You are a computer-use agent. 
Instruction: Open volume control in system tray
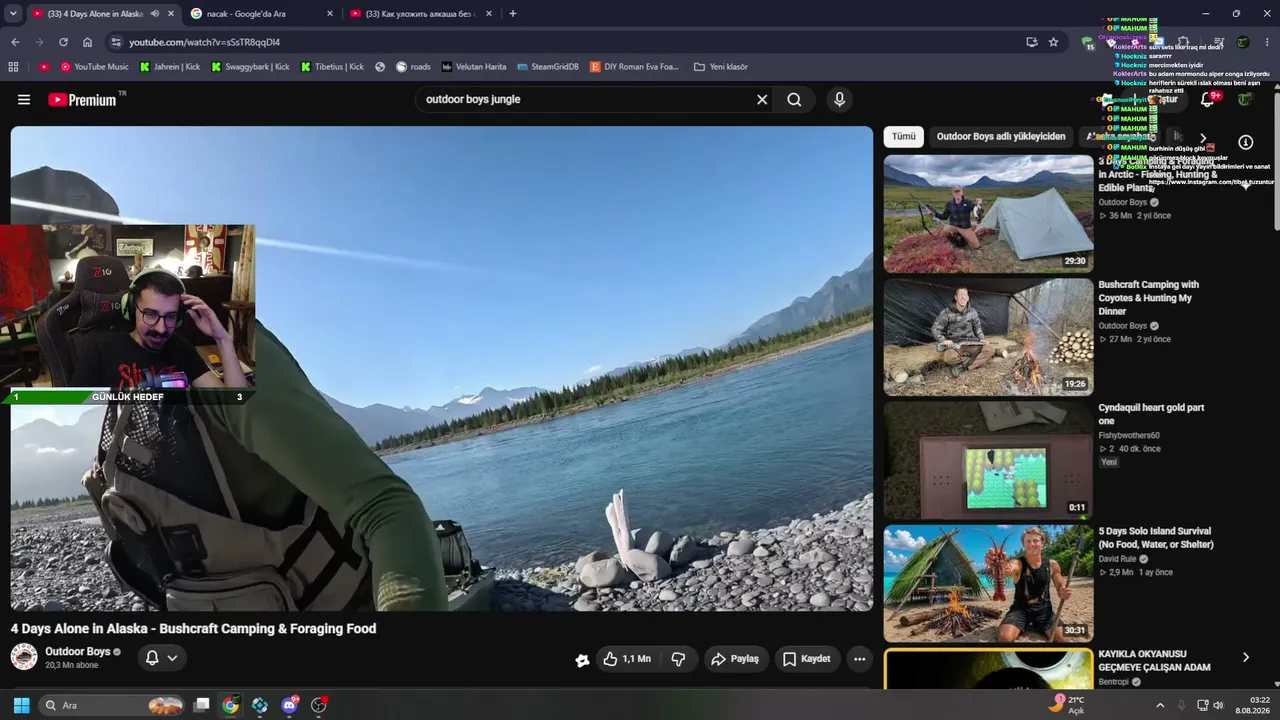pos(1218,705)
